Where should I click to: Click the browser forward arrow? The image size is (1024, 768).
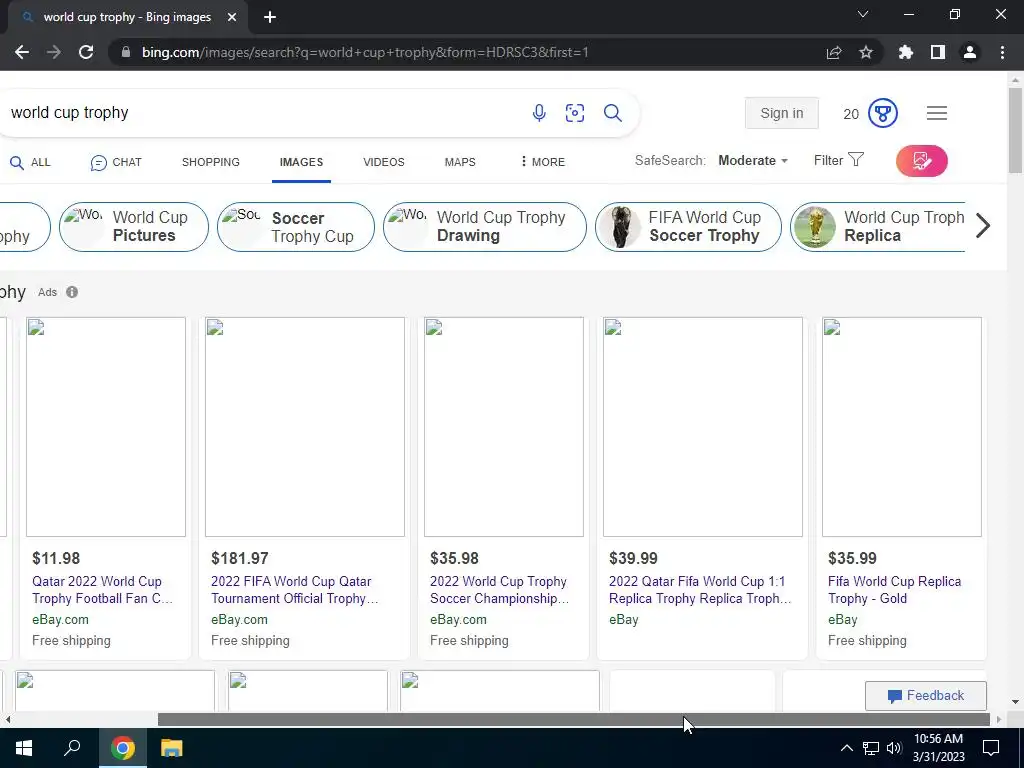point(54,52)
